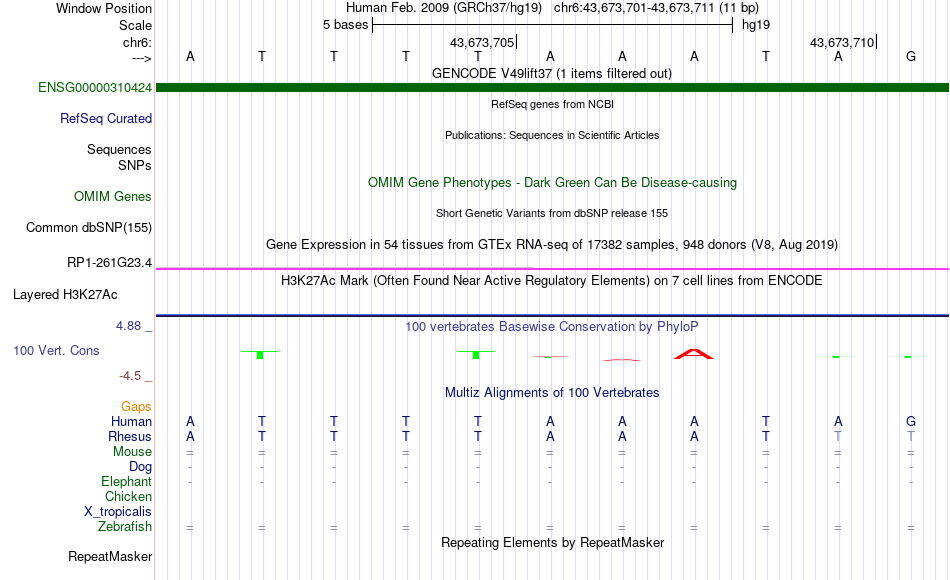
Task: Click the G base in Human row
Action: tap(911, 421)
